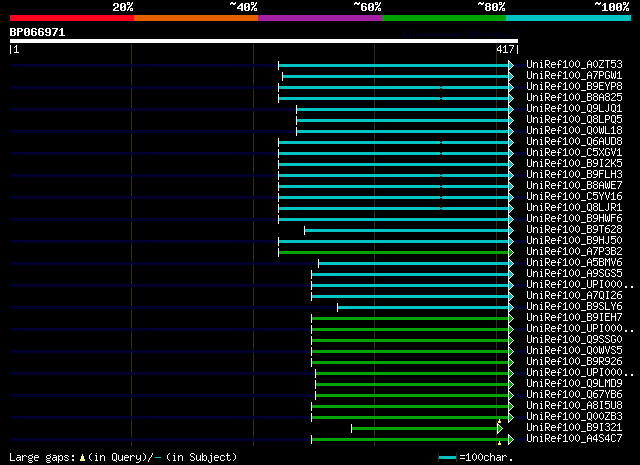Open hit UniRef100_A5BMV6
The image size is (640, 465).
[574, 263]
